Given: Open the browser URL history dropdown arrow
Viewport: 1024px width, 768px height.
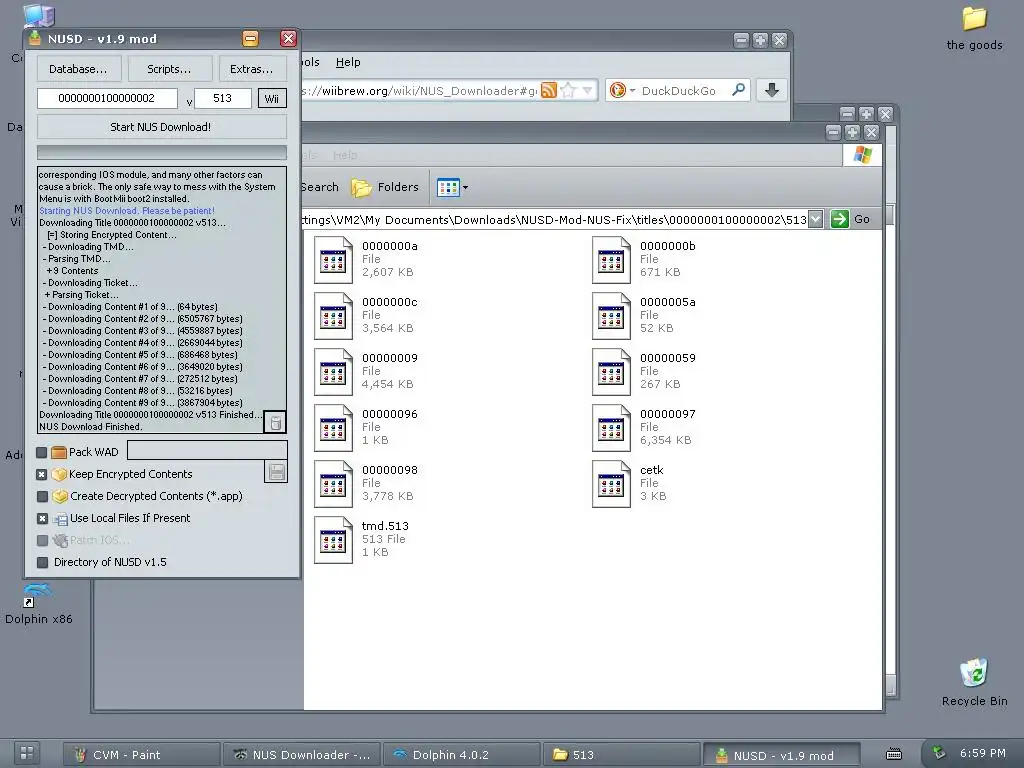Looking at the screenshot, I should [587, 90].
